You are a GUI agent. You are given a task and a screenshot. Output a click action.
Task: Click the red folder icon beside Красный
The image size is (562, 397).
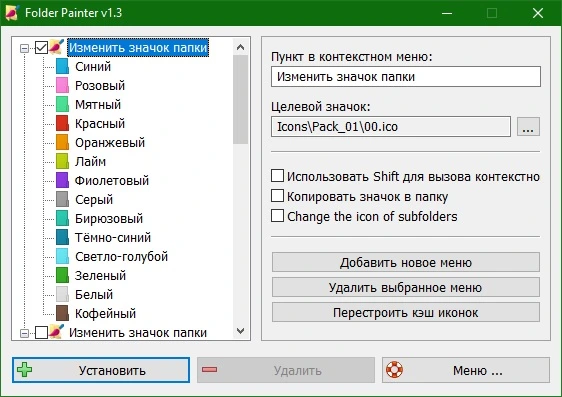(62, 124)
